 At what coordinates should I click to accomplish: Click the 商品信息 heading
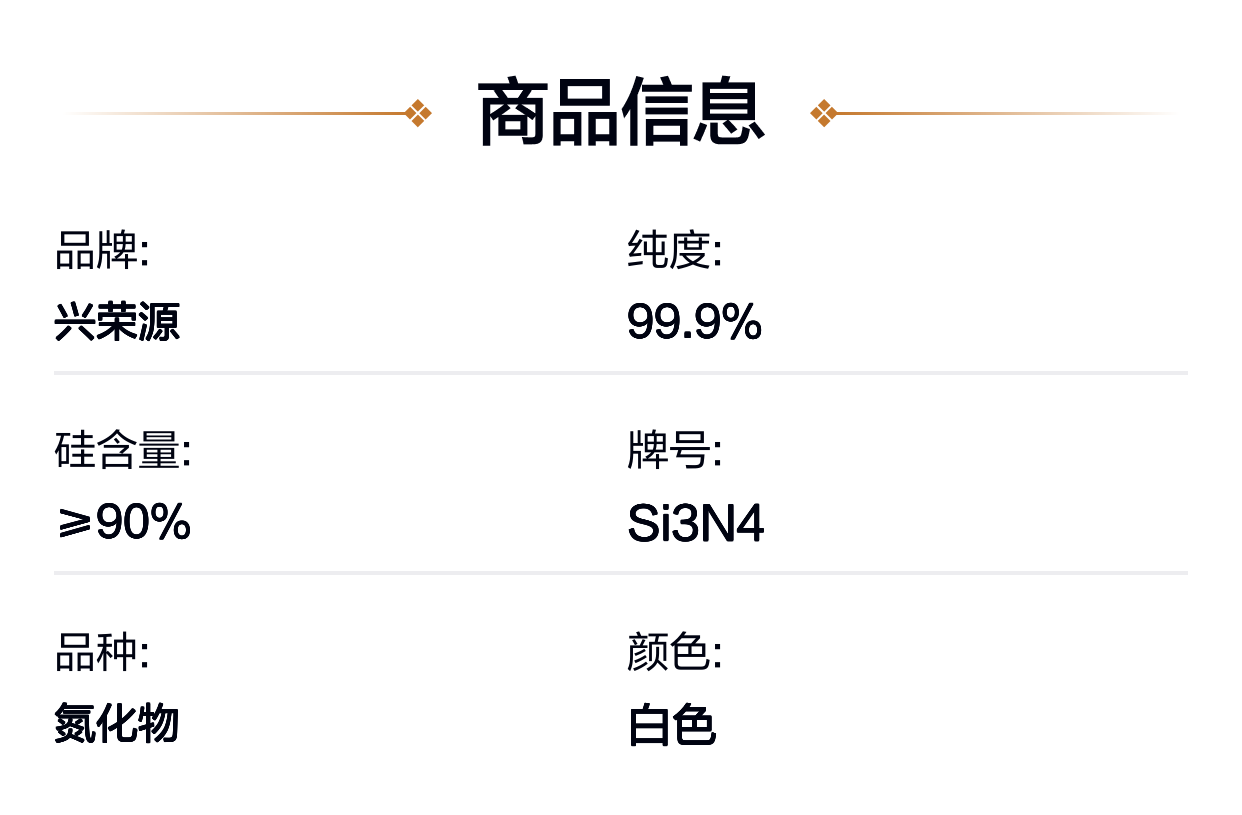[621, 113]
